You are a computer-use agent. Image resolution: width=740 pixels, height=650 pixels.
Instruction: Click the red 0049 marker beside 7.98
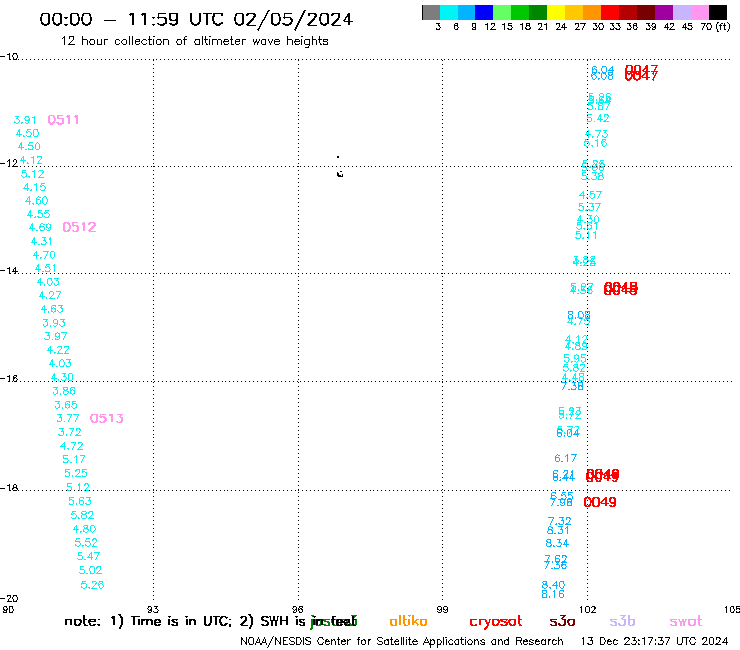tap(600, 502)
